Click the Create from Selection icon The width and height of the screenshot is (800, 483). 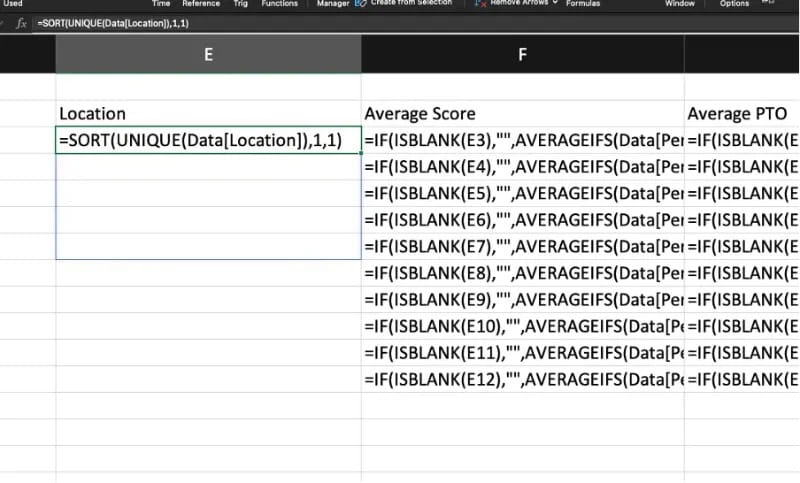[361, 4]
